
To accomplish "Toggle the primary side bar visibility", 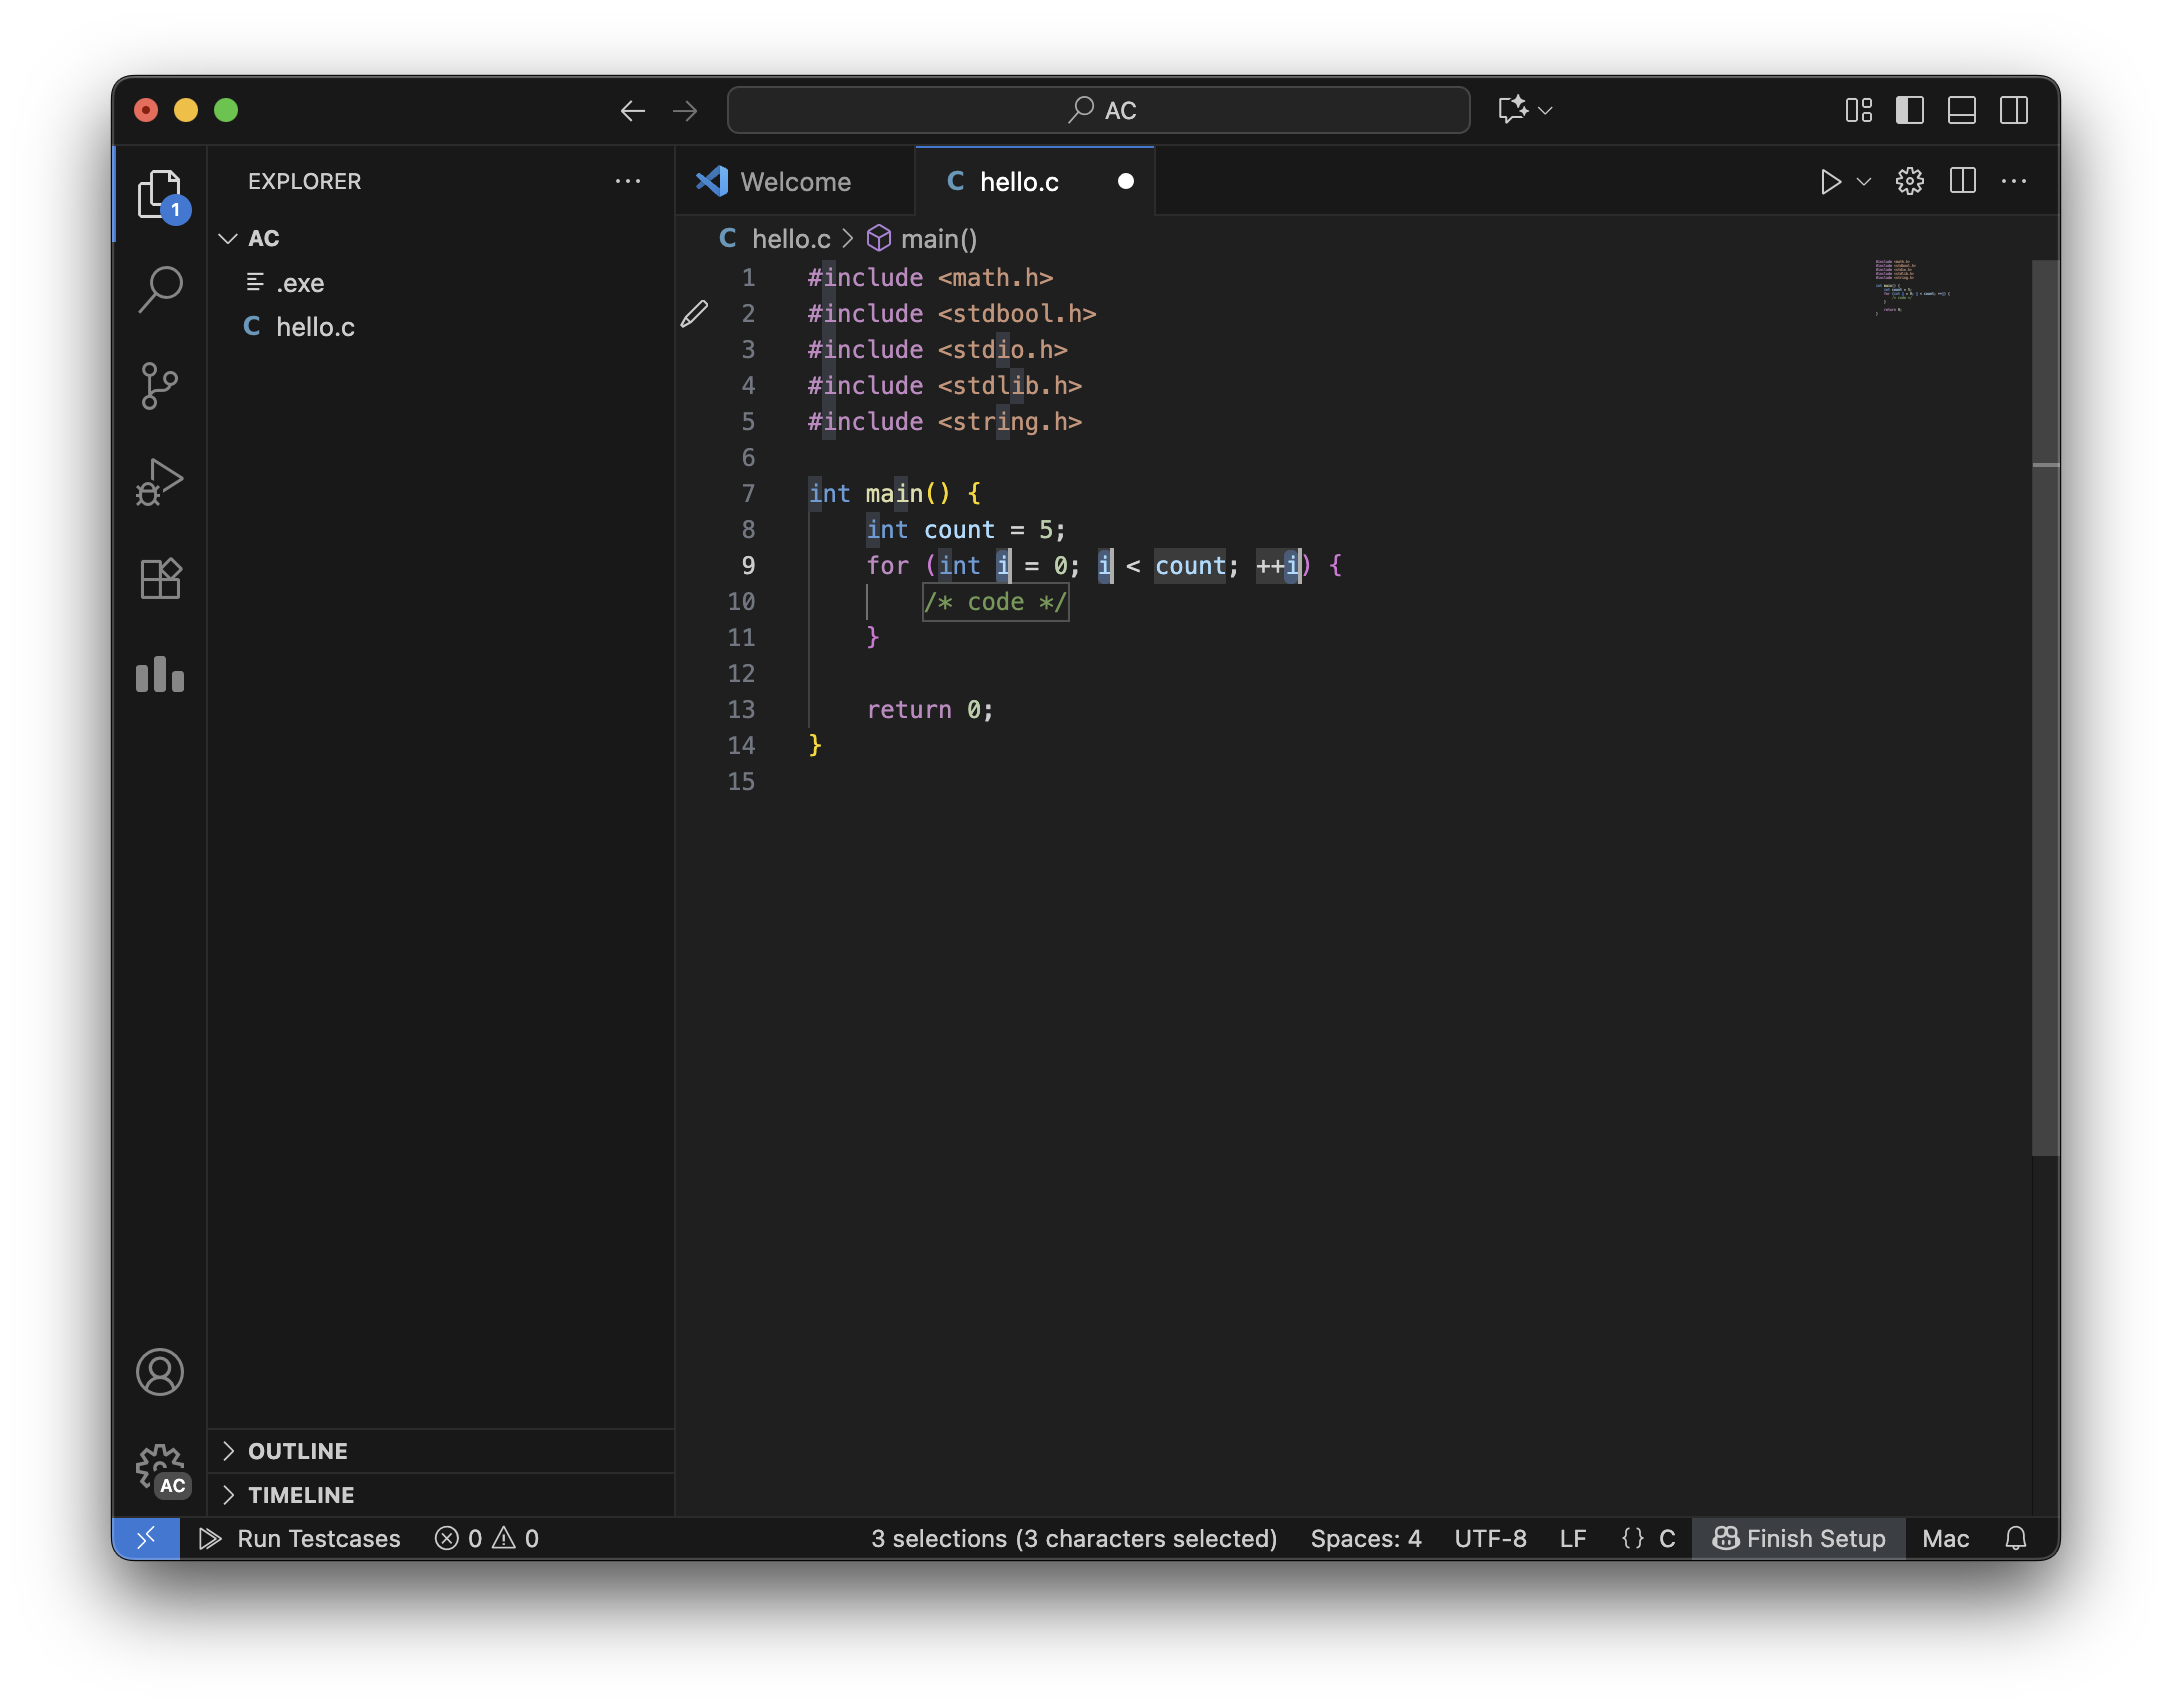I will pos(1909,110).
